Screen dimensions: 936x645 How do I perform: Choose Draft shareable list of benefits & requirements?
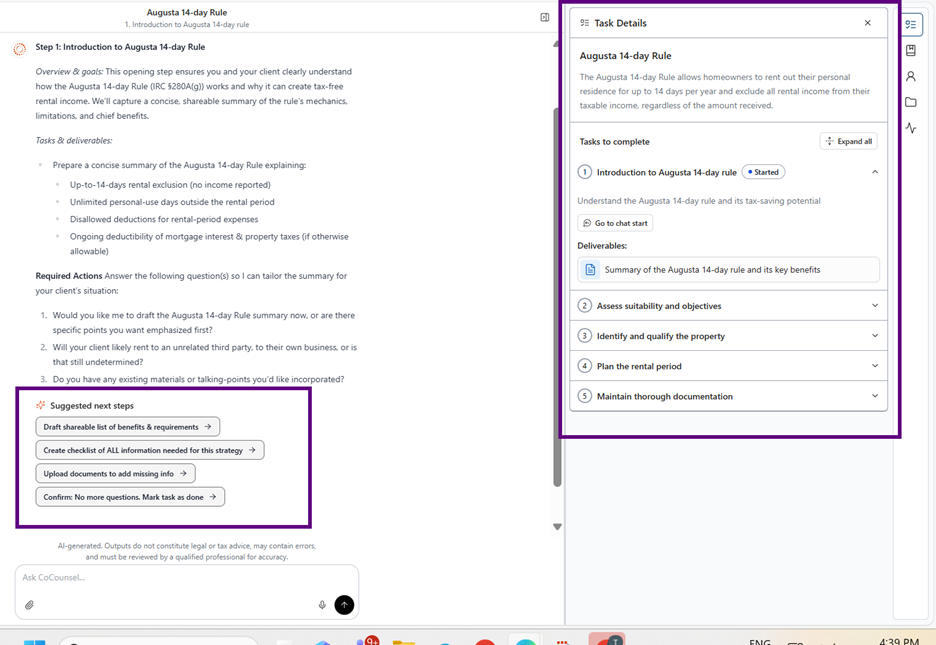(x=128, y=427)
